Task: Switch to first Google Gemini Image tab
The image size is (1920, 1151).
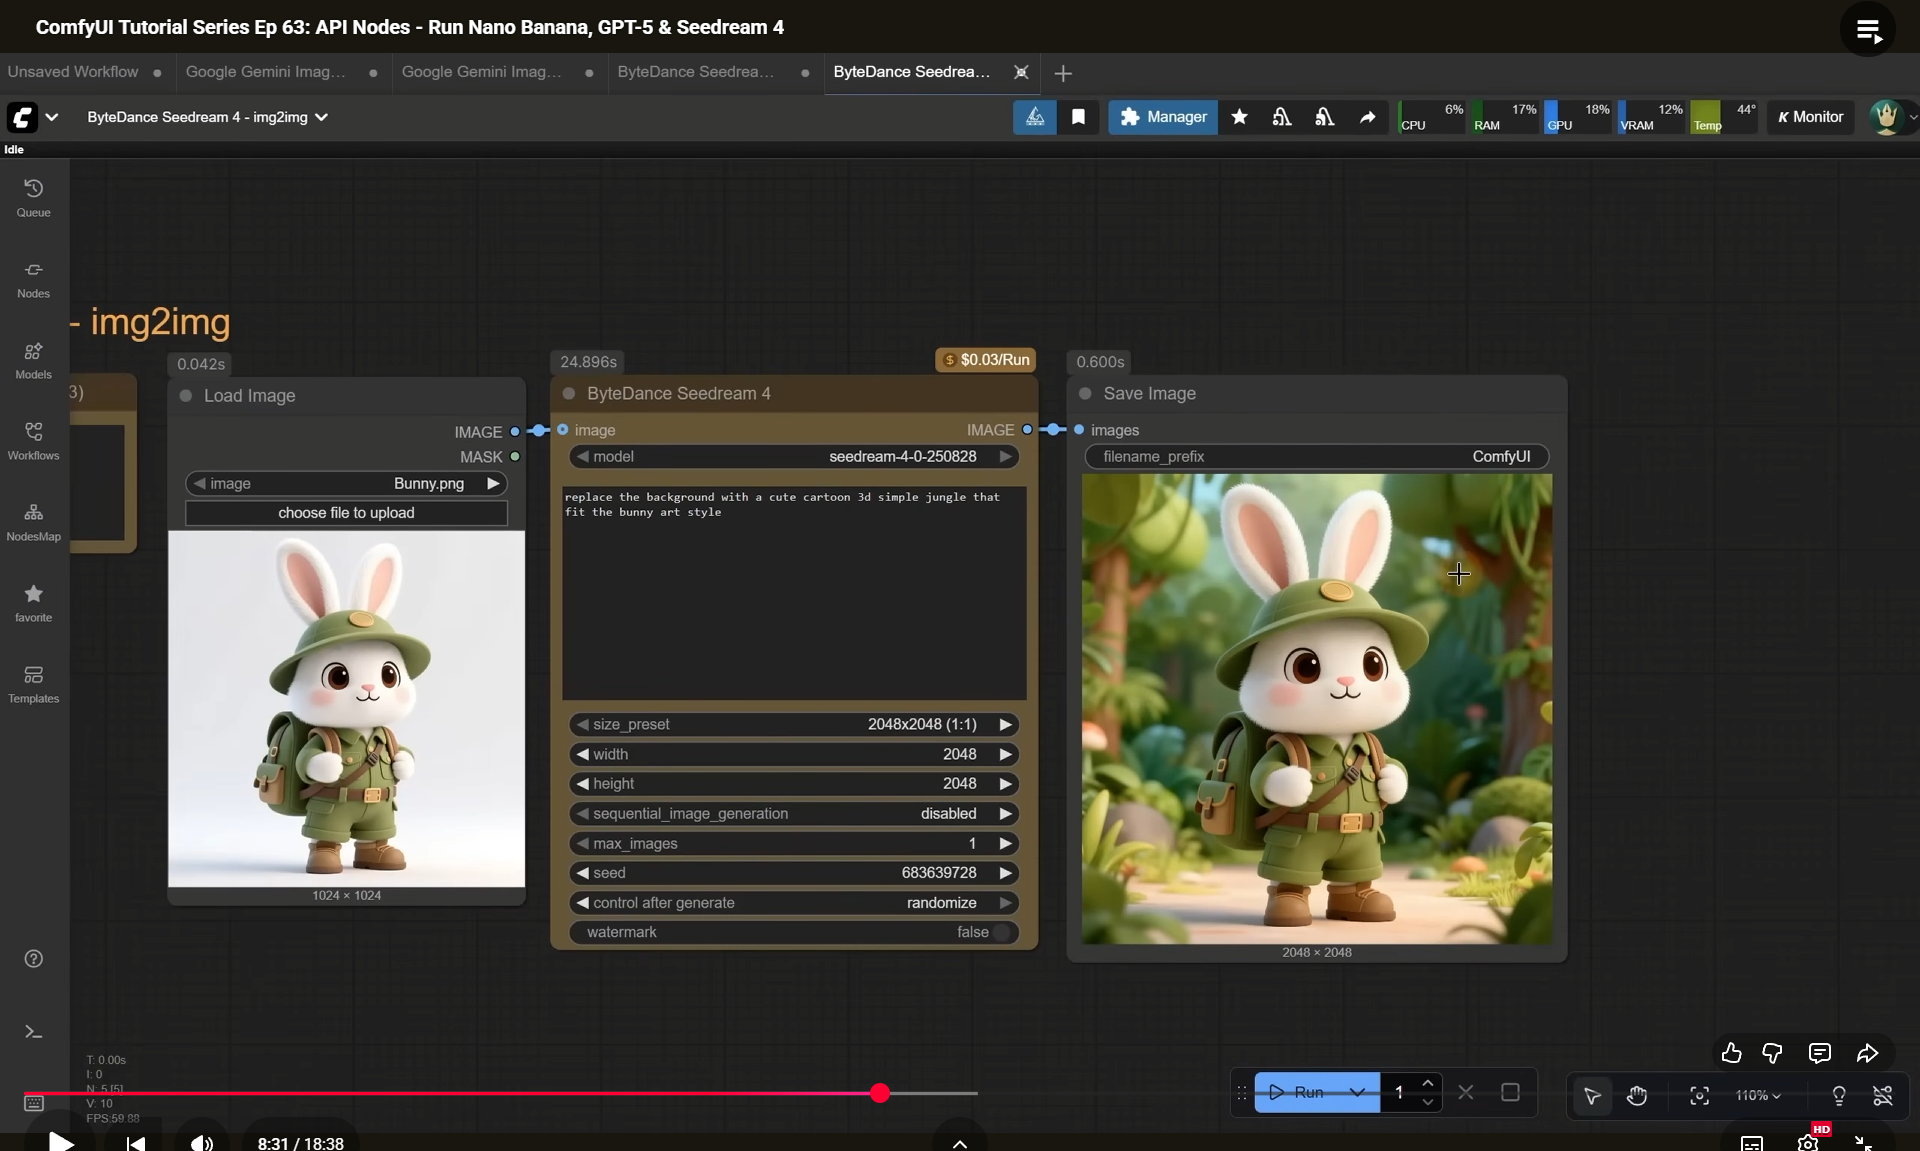Action: [x=266, y=72]
